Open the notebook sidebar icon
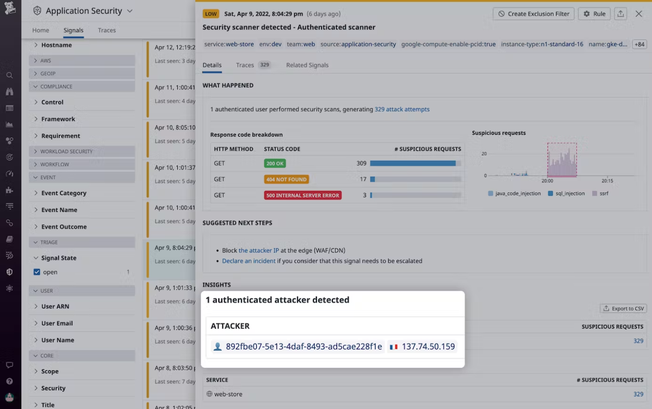Image resolution: width=652 pixels, height=409 pixels. click(9, 239)
